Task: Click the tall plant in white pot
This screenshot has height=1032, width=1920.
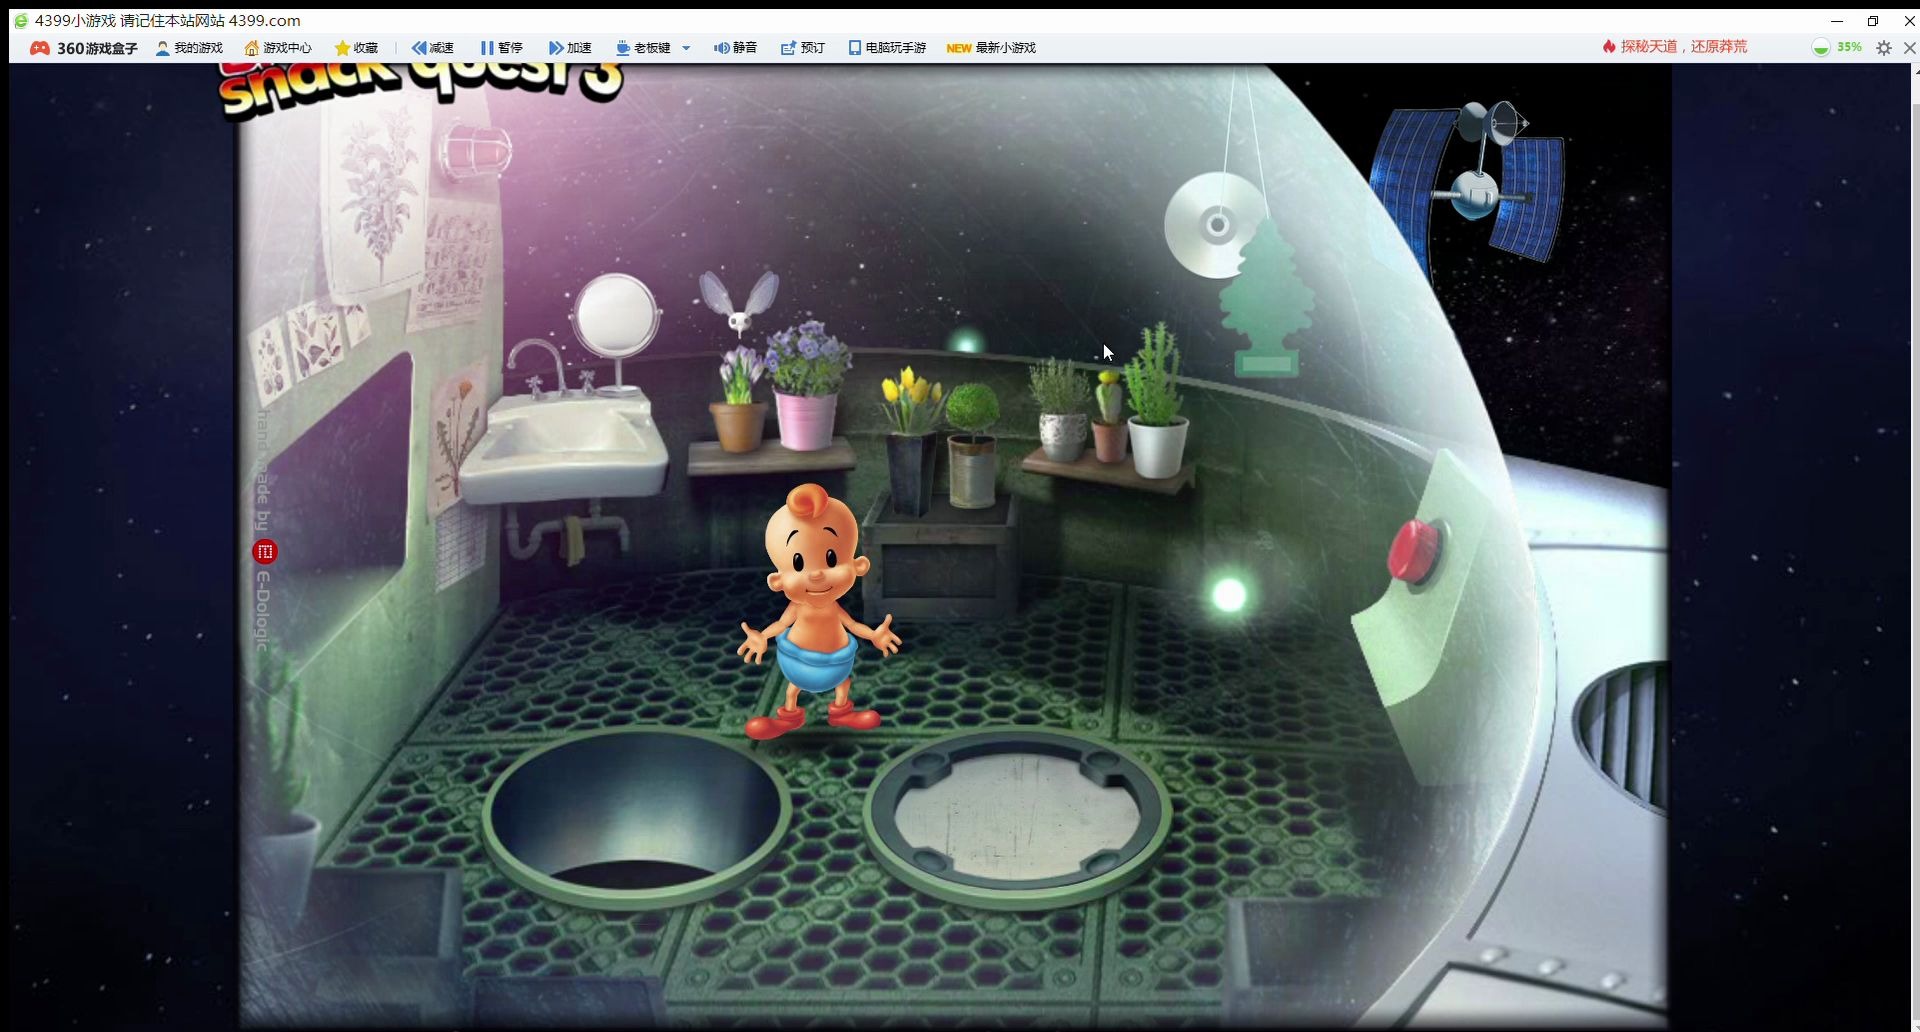Action: [x=1157, y=402]
